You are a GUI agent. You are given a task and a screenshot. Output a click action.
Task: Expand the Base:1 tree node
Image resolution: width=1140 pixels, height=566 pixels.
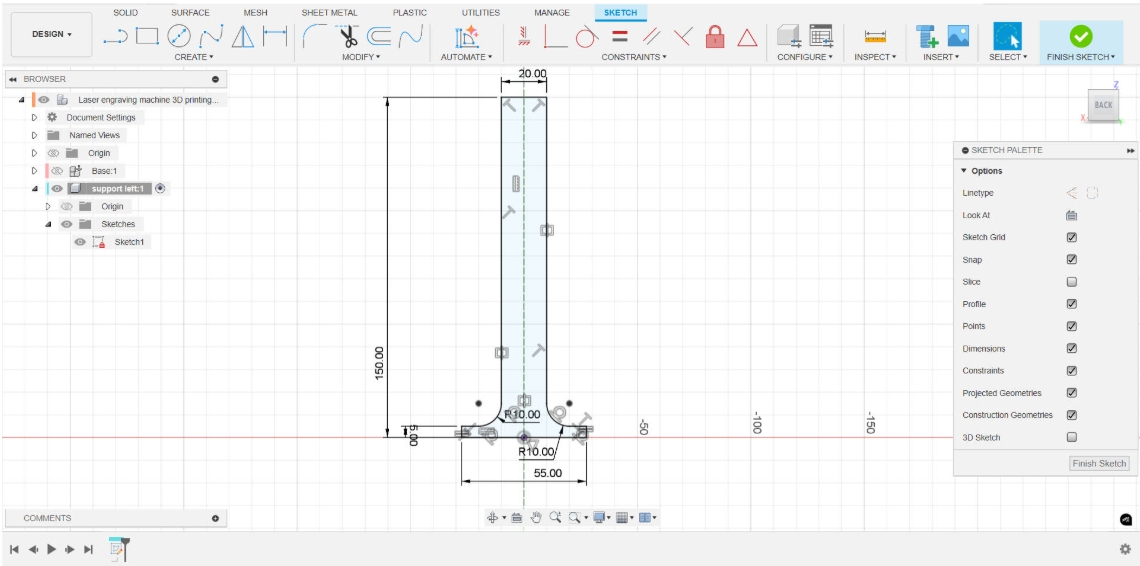click(x=34, y=171)
